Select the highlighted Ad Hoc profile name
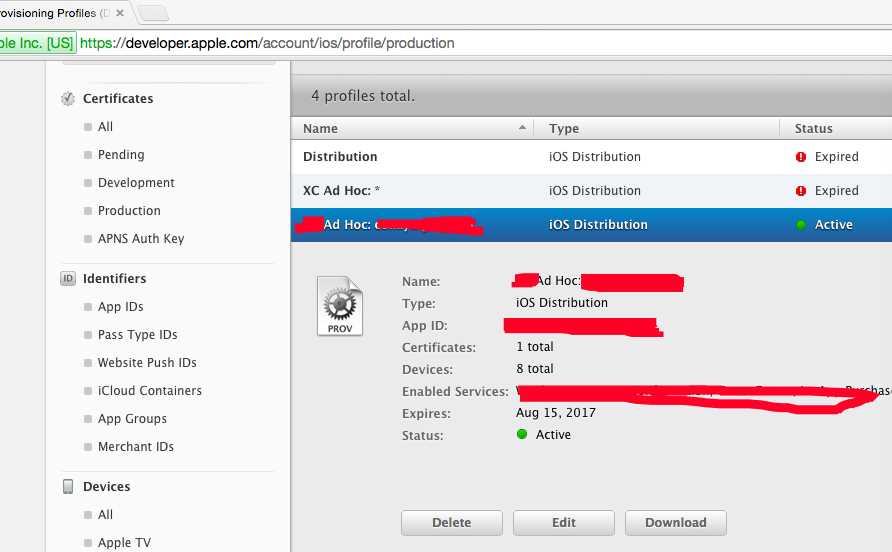Viewport: 892px width, 552px height. tap(389, 225)
